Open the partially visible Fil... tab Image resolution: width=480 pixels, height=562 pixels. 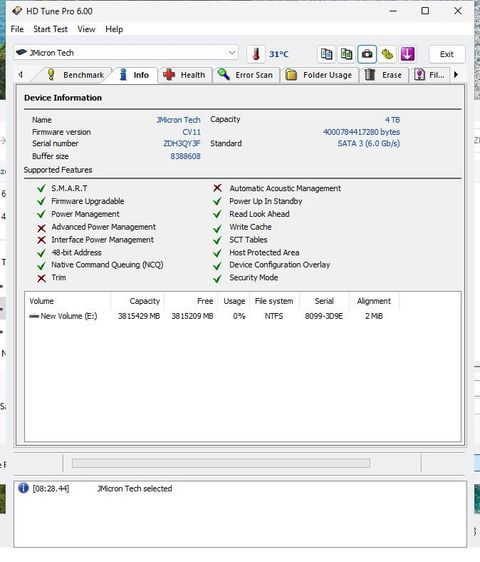(429, 75)
